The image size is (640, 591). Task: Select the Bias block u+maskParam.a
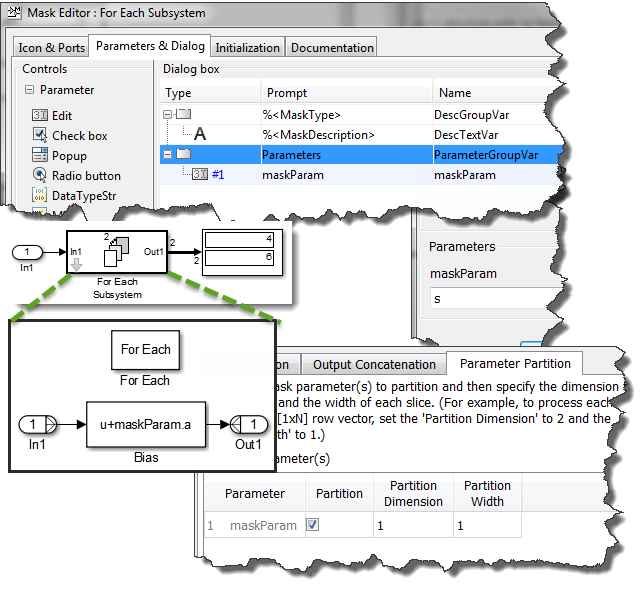tap(147, 424)
